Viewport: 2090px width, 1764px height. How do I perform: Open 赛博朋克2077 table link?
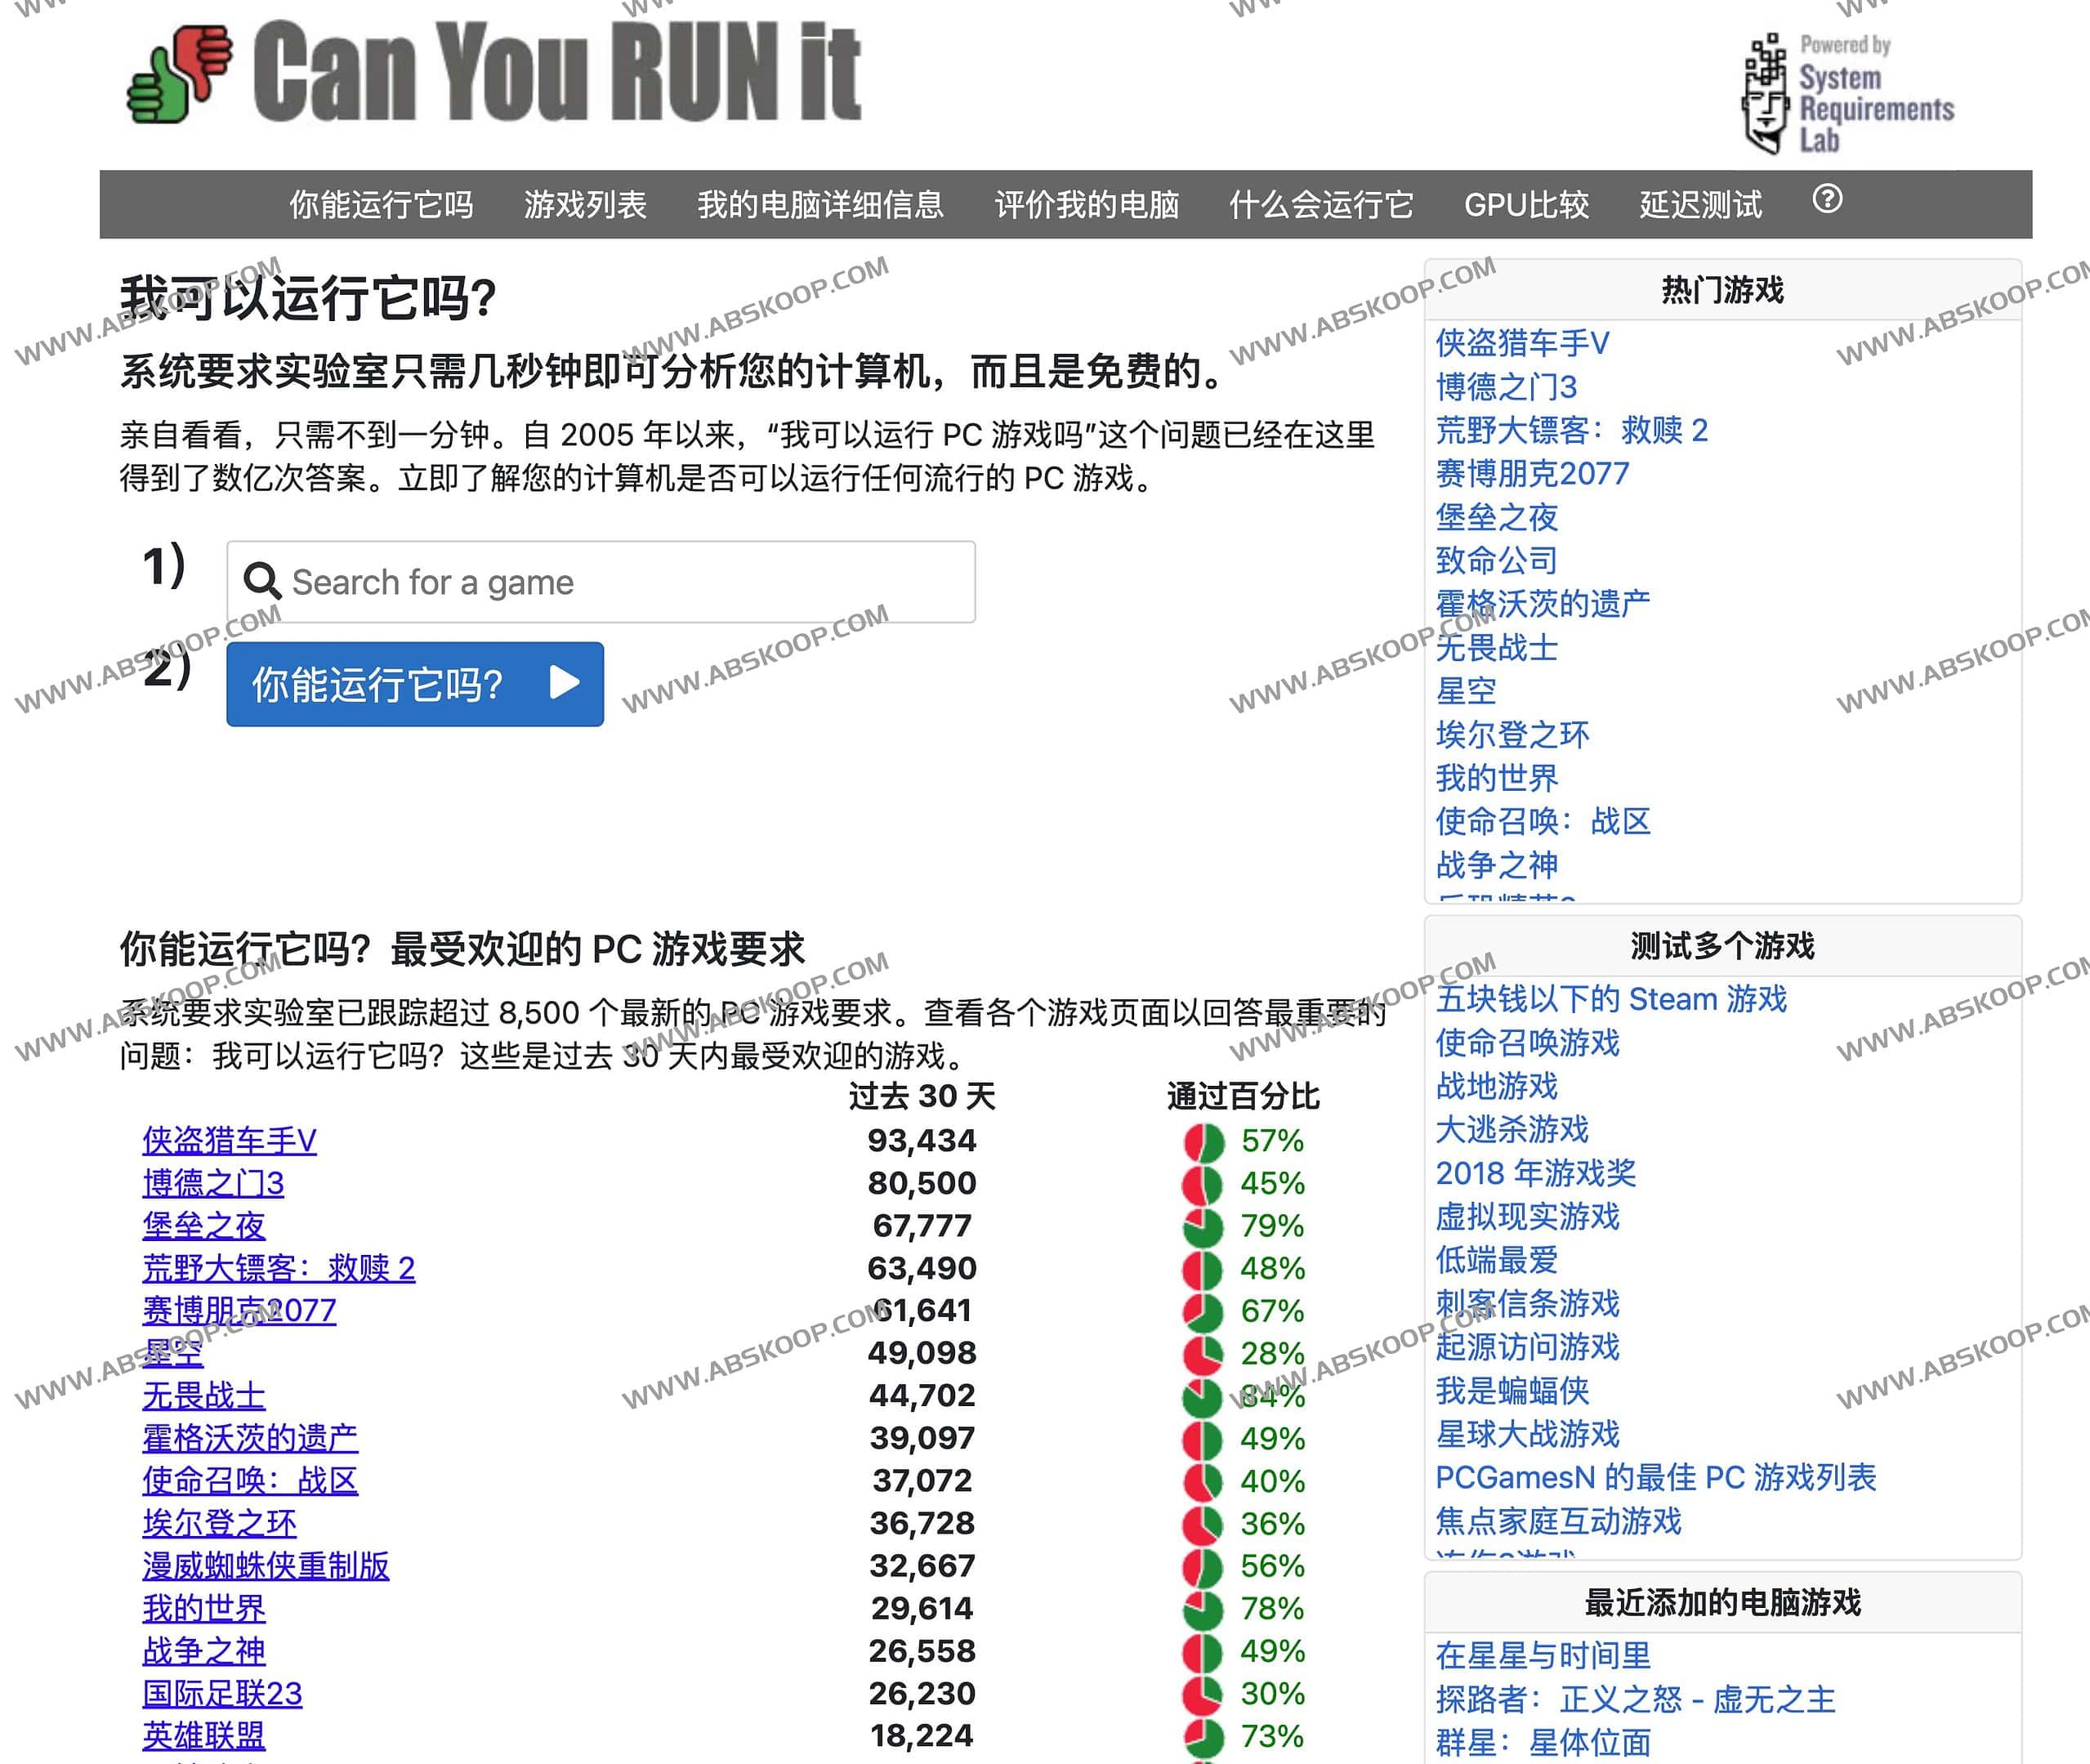point(239,1310)
